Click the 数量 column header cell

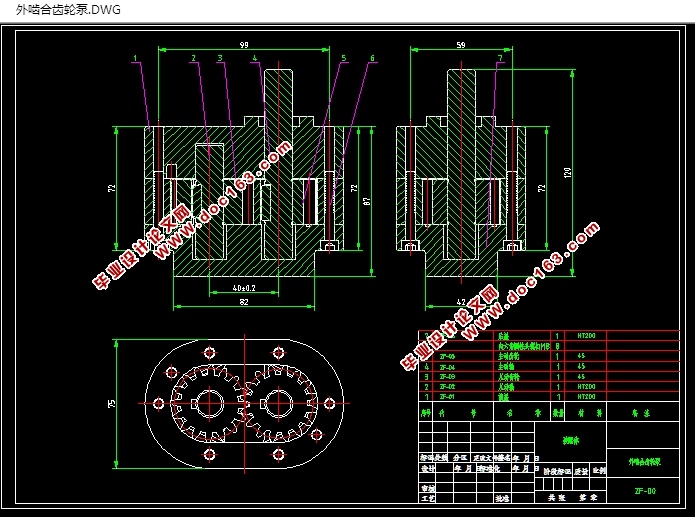(x=558, y=413)
